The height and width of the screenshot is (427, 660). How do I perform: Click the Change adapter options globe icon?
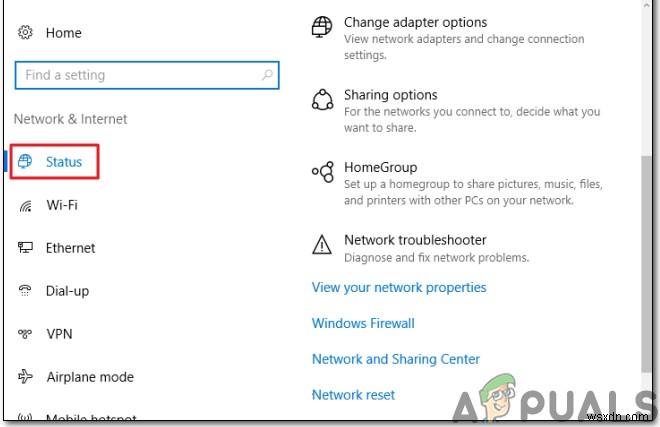322,25
